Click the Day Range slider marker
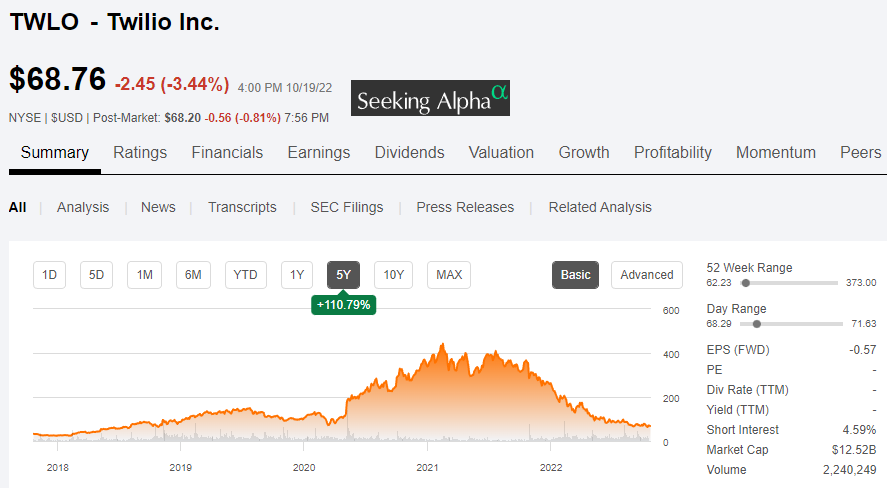The image size is (887, 488). 757,324
